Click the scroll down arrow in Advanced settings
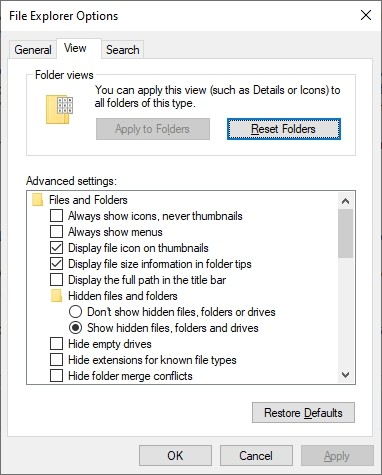This screenshot has width=382, height=475. [x=345, y=375]
